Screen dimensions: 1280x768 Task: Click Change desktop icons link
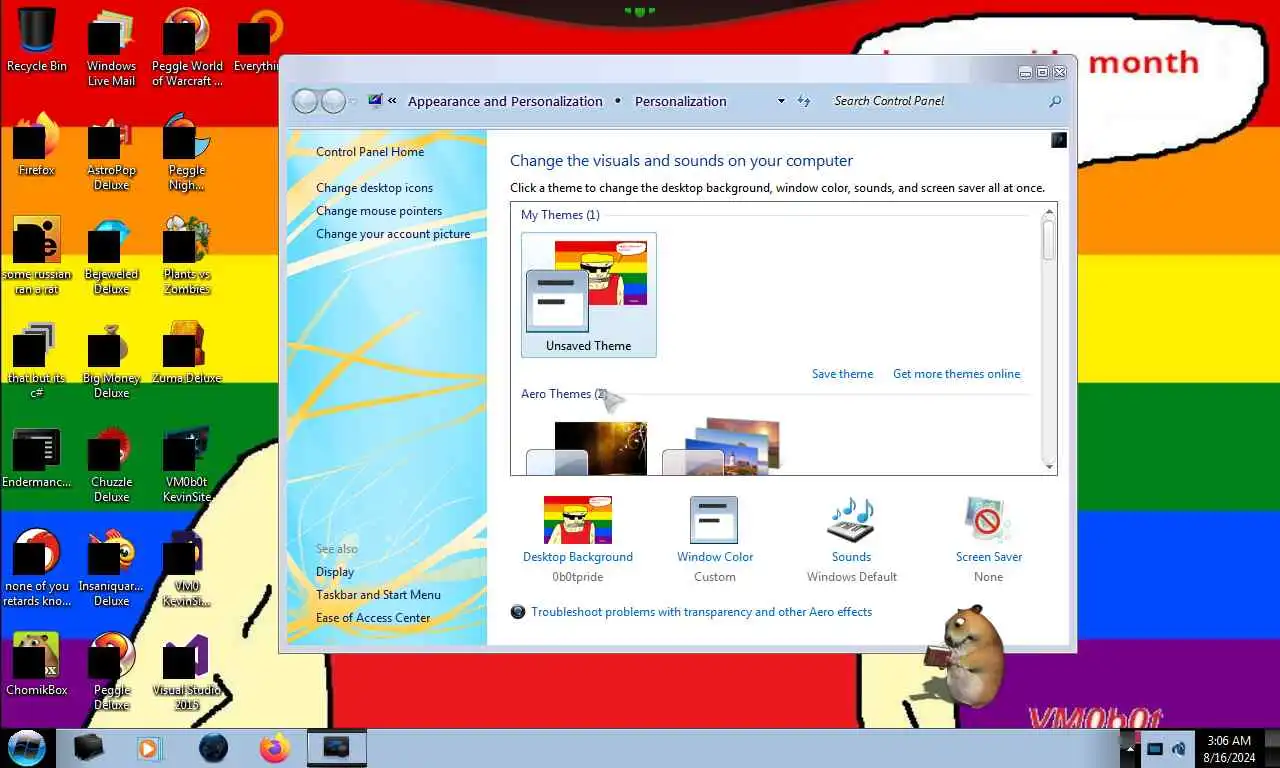(374, 188)
